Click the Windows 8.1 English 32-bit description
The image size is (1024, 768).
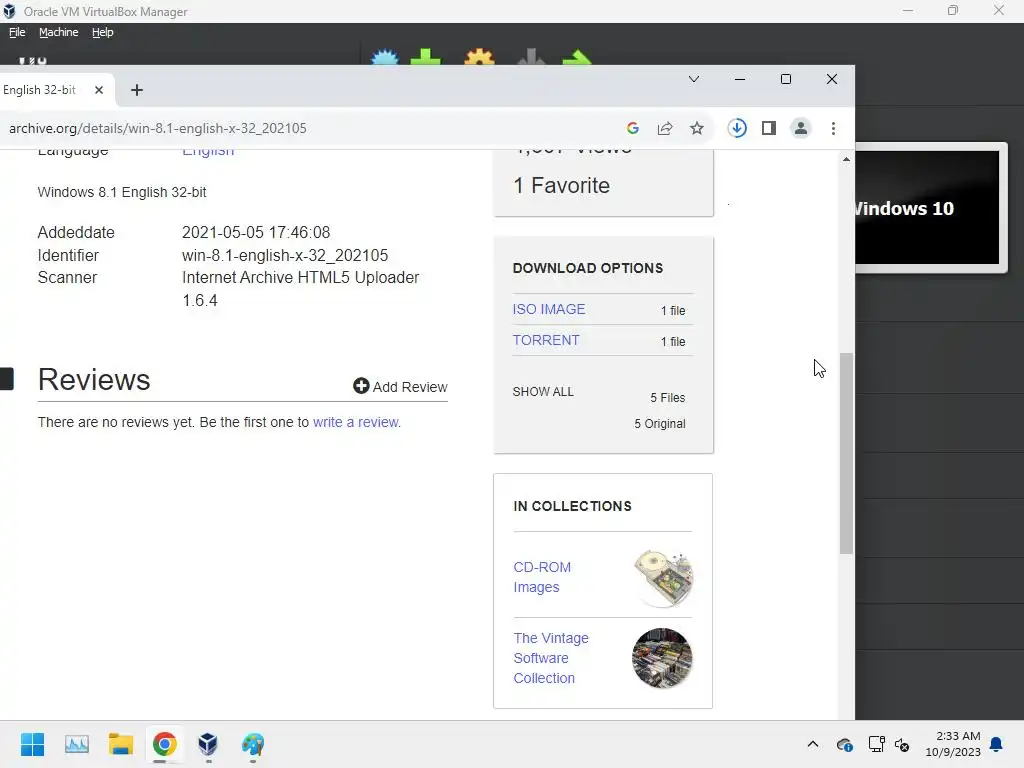point(122,193)
